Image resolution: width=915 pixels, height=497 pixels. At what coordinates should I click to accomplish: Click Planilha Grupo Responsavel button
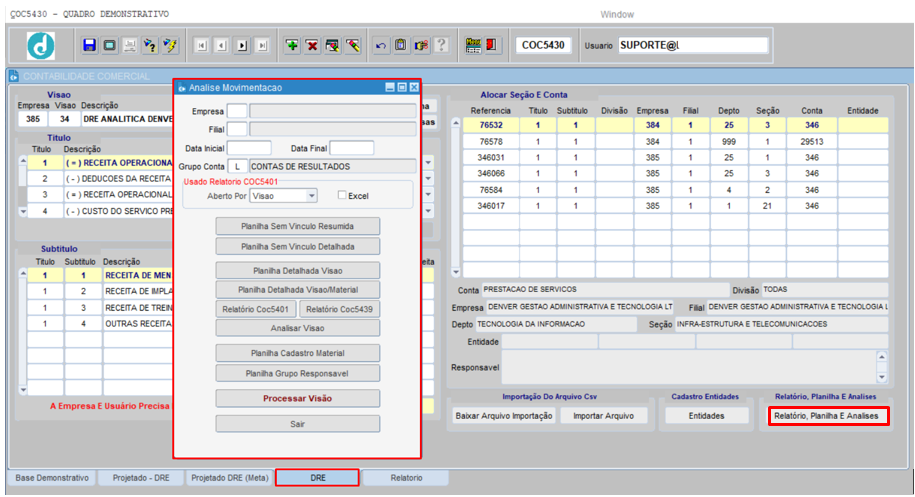(298, 373)
